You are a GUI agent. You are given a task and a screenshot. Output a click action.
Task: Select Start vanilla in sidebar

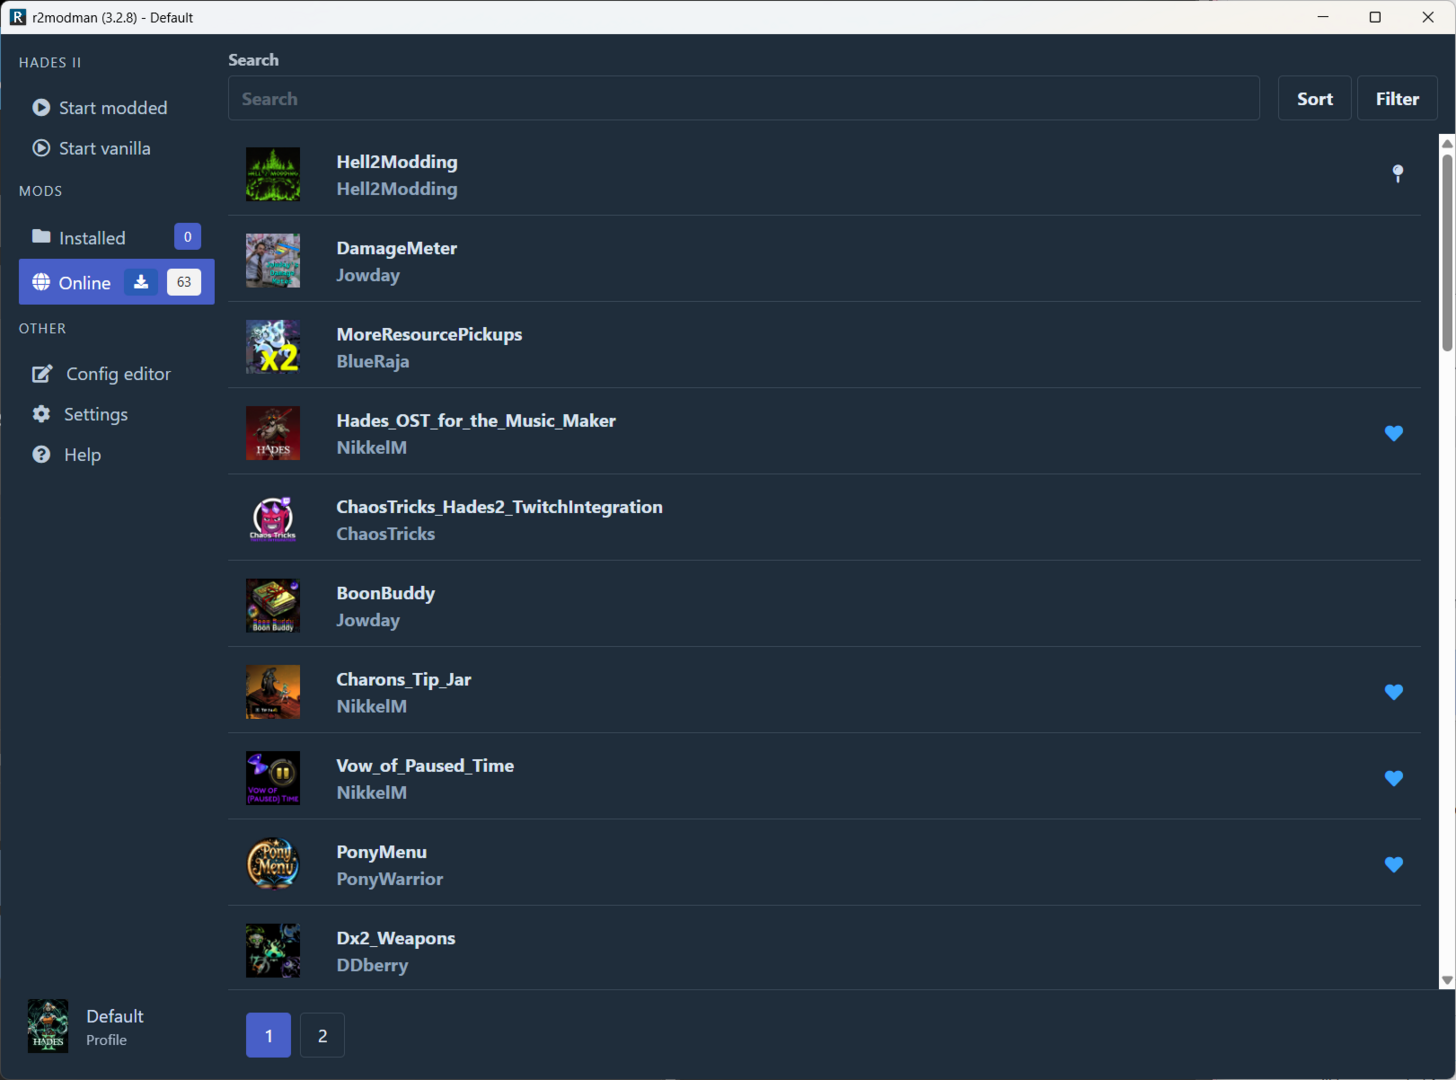pyautogui.click(x=116, y=148)
